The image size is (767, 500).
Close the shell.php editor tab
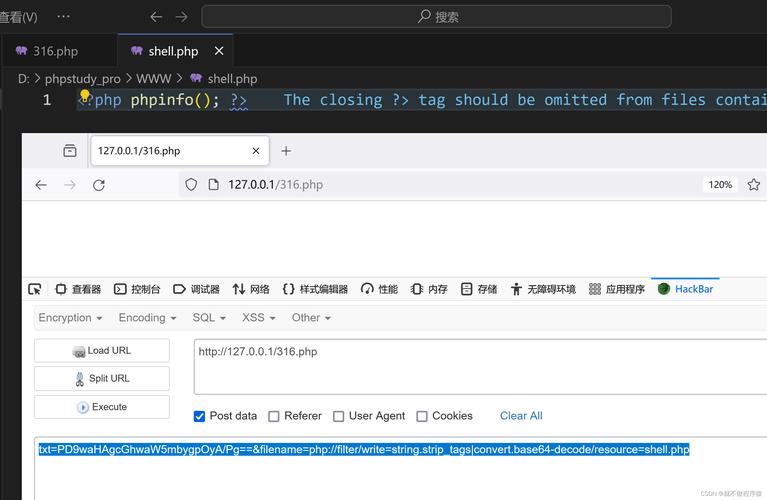point(219,51)
